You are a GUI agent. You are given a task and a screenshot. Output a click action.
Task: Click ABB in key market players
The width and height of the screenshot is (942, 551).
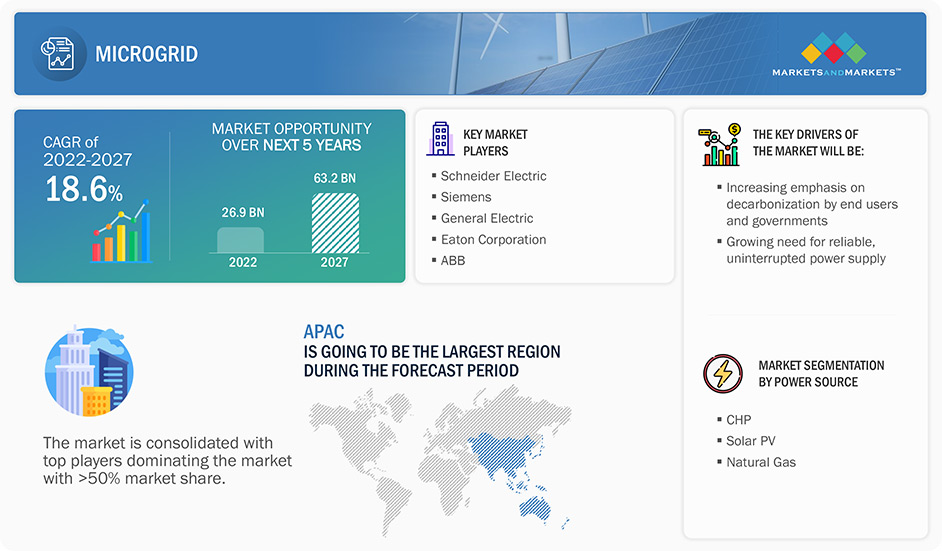[453, 261]
